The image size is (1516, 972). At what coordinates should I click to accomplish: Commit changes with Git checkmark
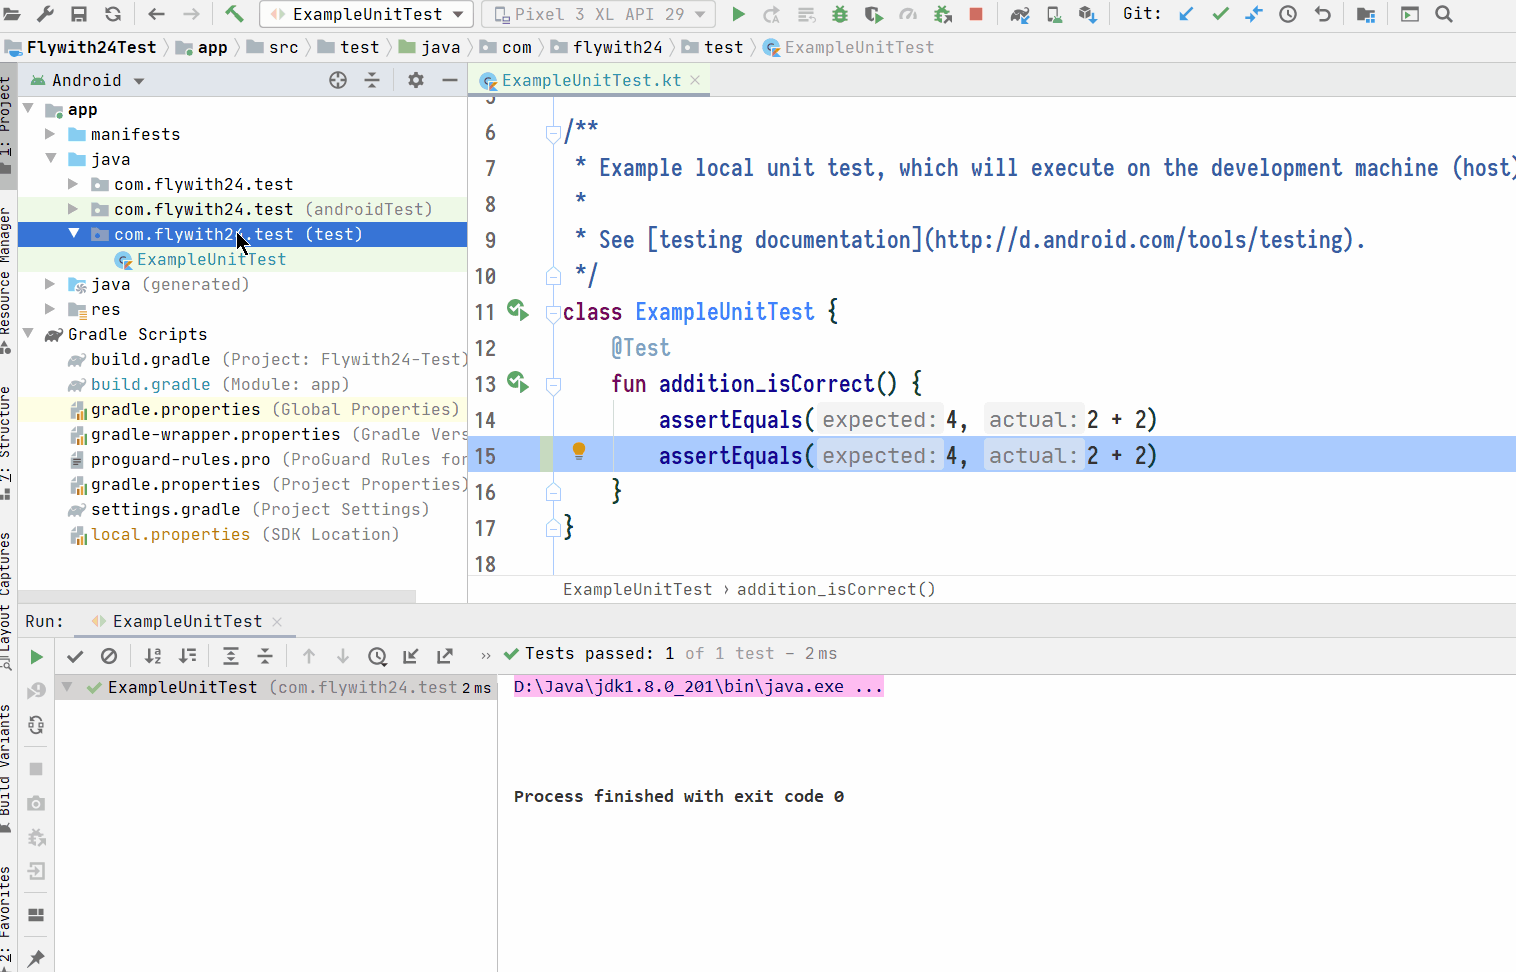pos(1220,14)
